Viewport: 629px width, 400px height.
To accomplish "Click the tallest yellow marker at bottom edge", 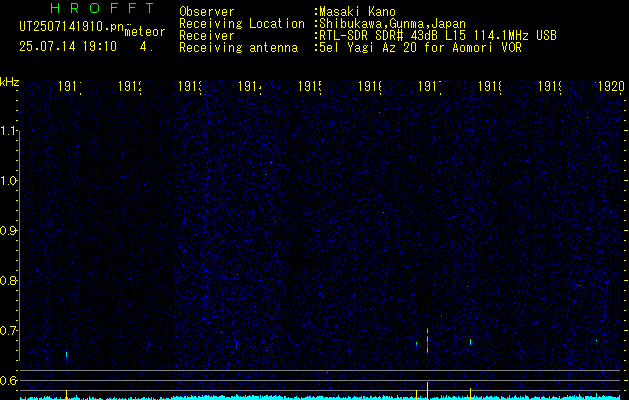I will tap(428, 390).
